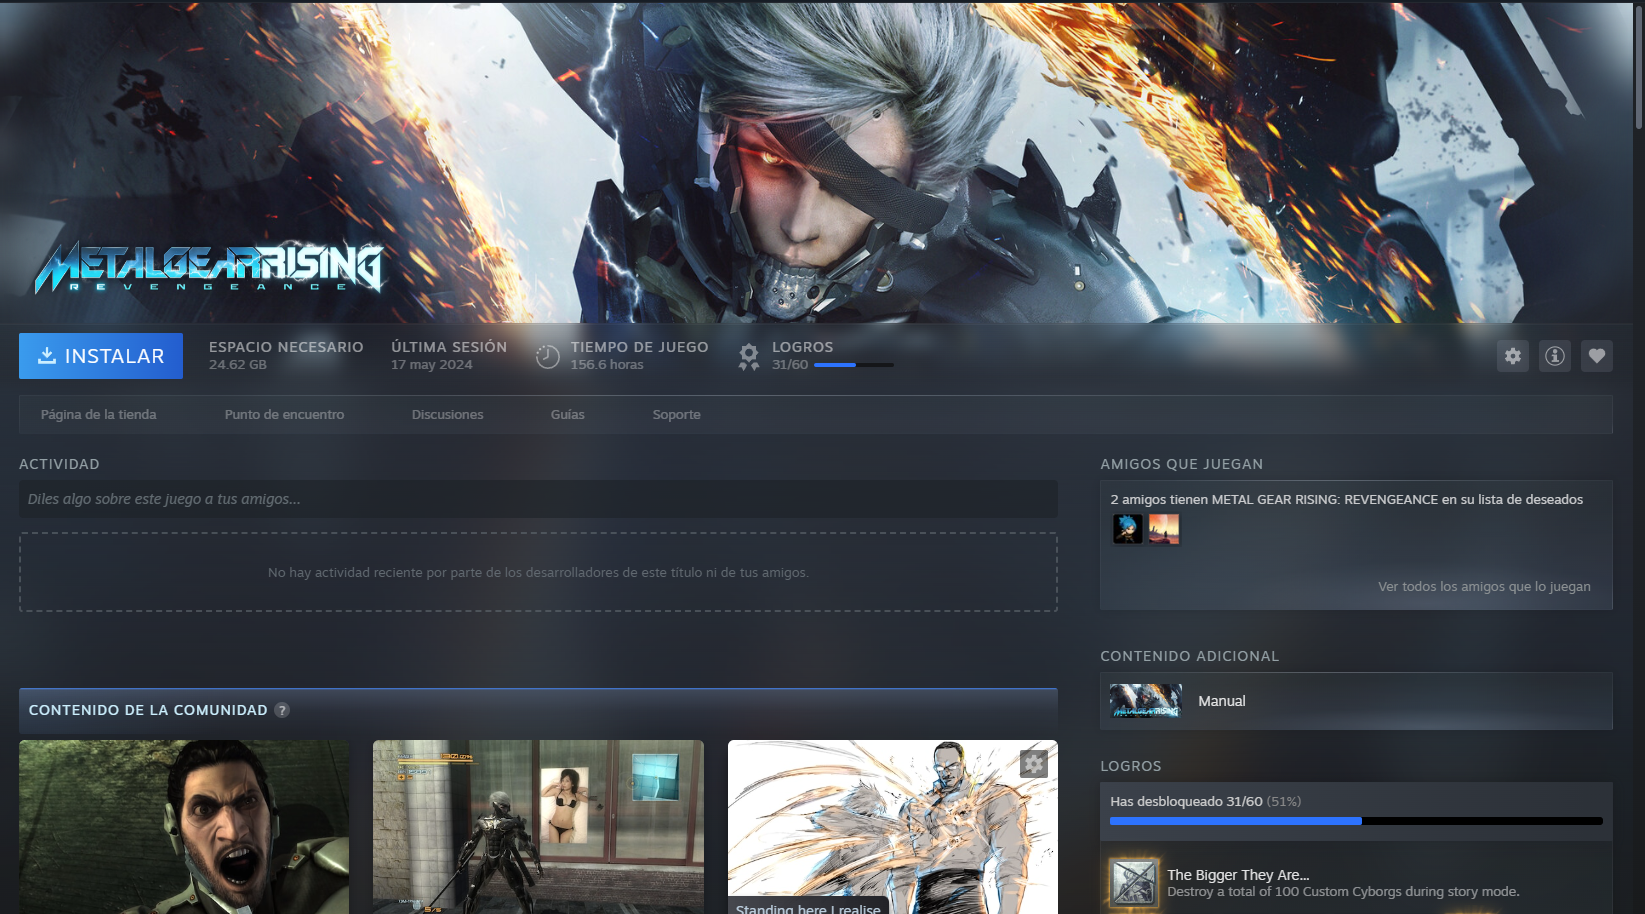Click Ver todos los amigos que lo juegan
This screenshot has width=1645, height=914.
[1483, 587]
